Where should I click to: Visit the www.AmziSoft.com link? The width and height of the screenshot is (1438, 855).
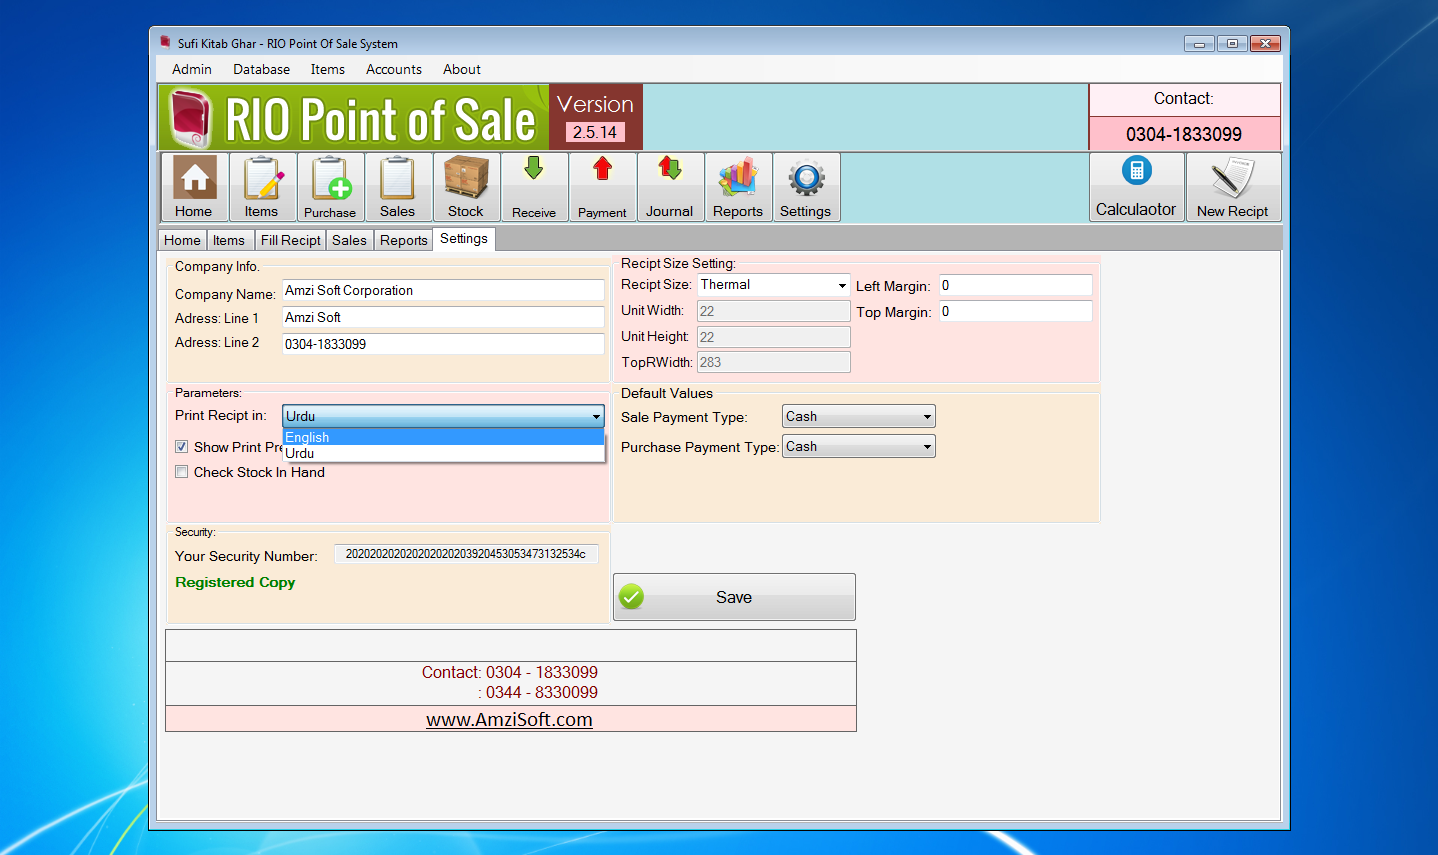click(510, 719)
